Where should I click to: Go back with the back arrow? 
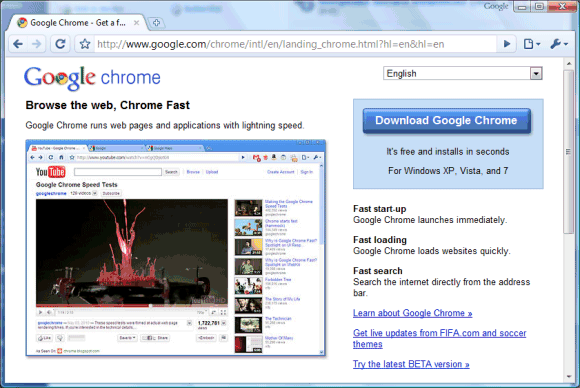[18, 44]
